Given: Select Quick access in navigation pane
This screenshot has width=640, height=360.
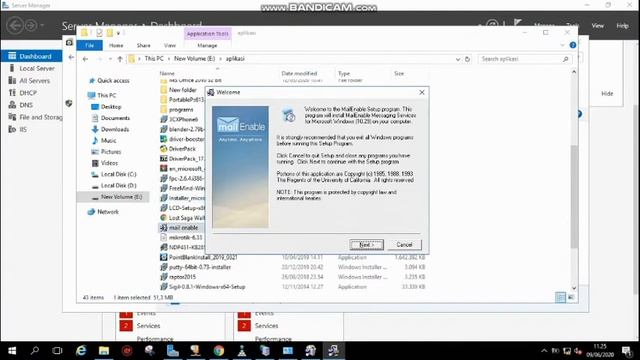Looking at the screenshot, I should coord(113,81).
